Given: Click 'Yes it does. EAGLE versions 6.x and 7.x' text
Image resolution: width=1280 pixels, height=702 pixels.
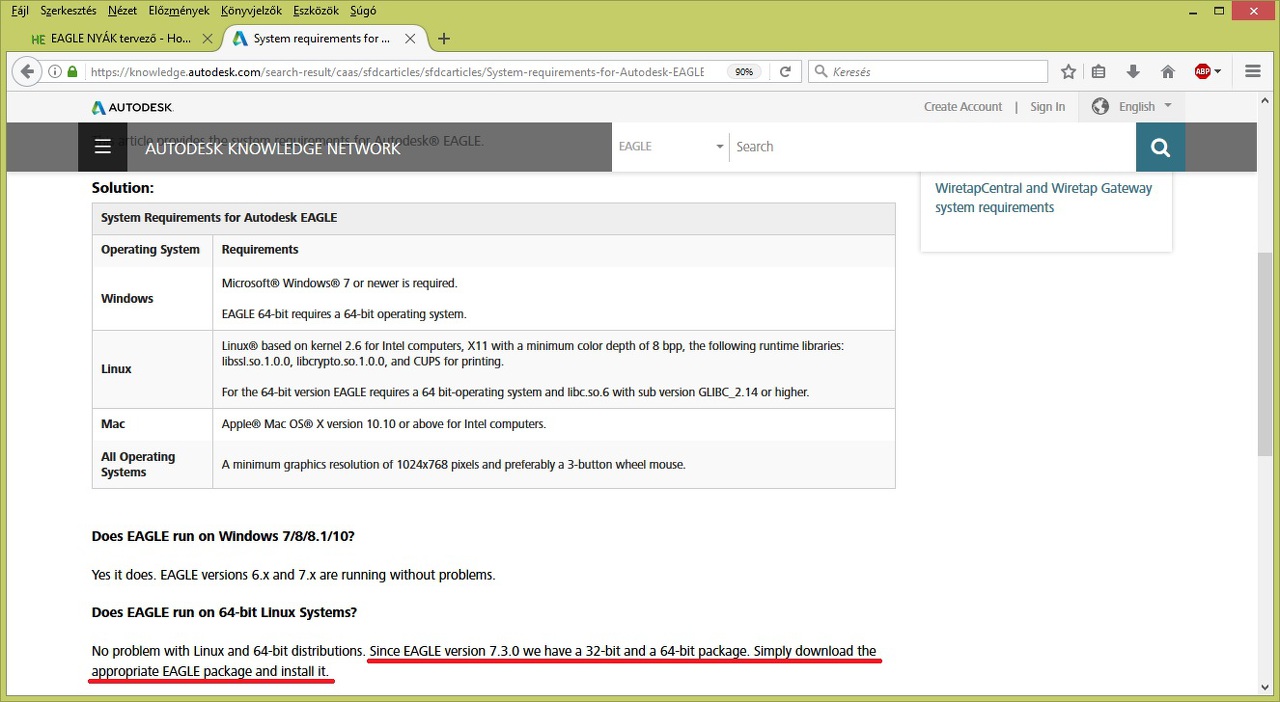Looking at the screenshot, I should tap(294, 575).
